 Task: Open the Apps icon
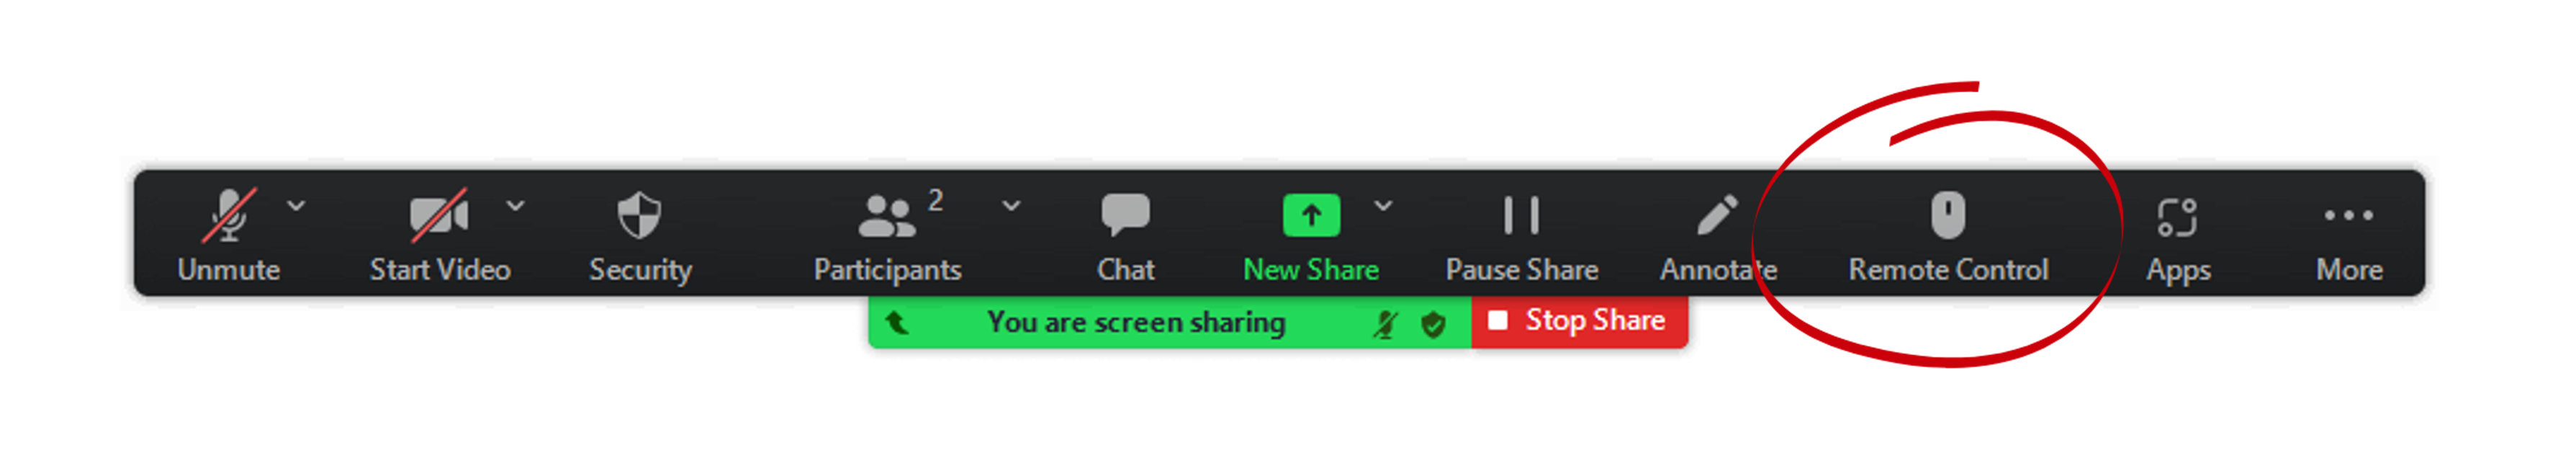click(2177, 217)
